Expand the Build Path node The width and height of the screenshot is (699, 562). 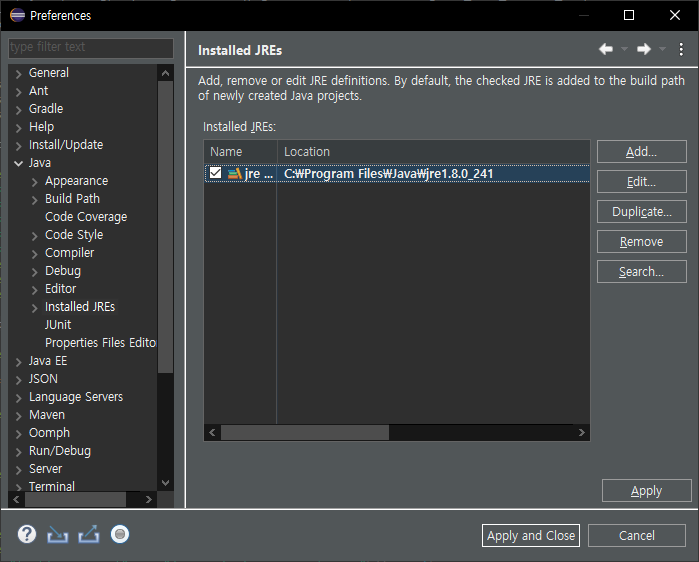(34, 200)
